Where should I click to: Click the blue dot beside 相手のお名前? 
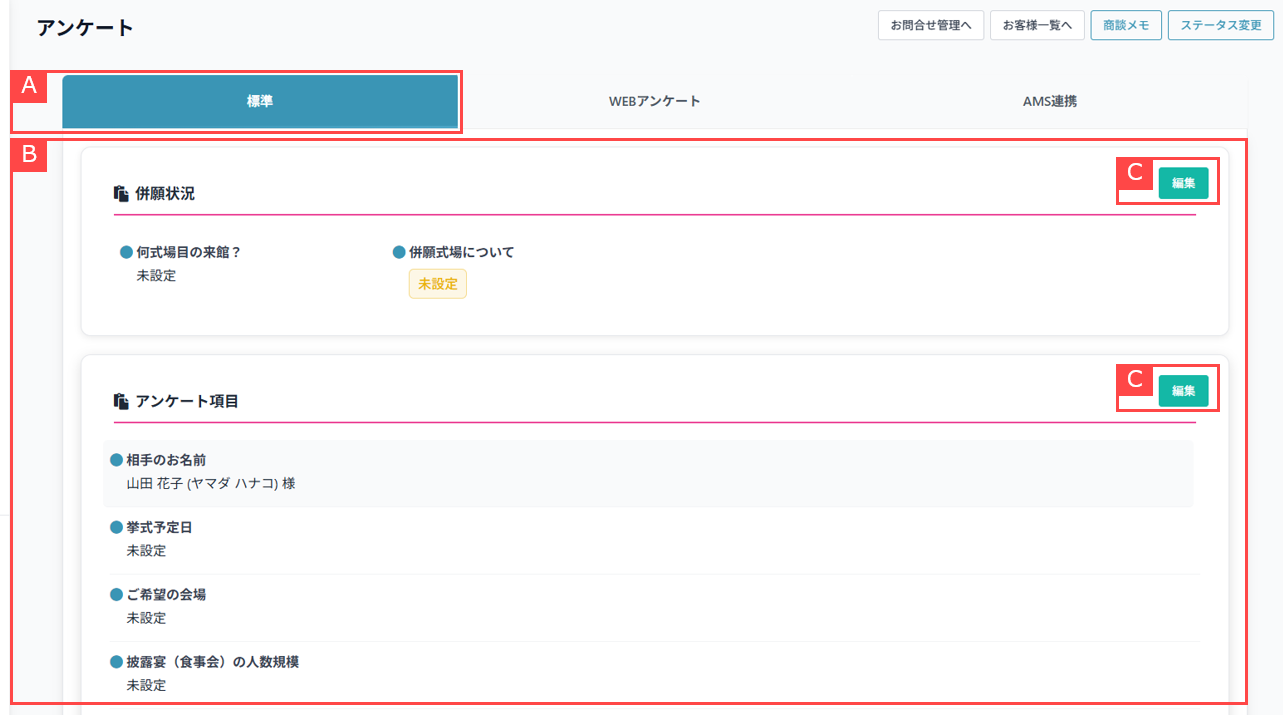(116, 460)
